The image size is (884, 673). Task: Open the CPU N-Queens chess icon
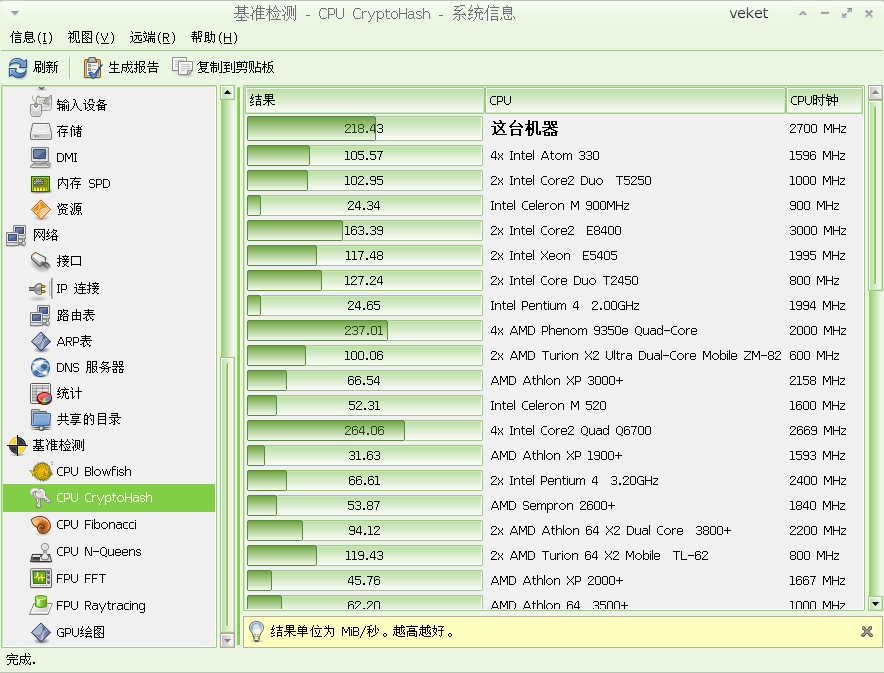[x=41, y=552]
